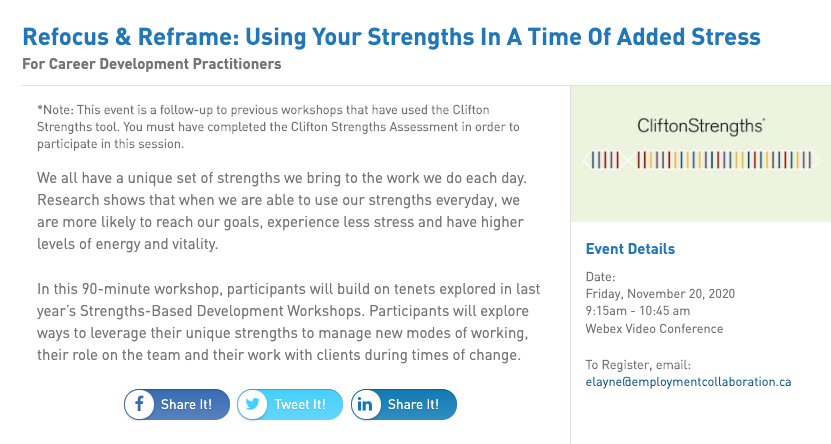The image size is (831, 444).
Task: Select the Event Details heading
Action: (630, 249)
